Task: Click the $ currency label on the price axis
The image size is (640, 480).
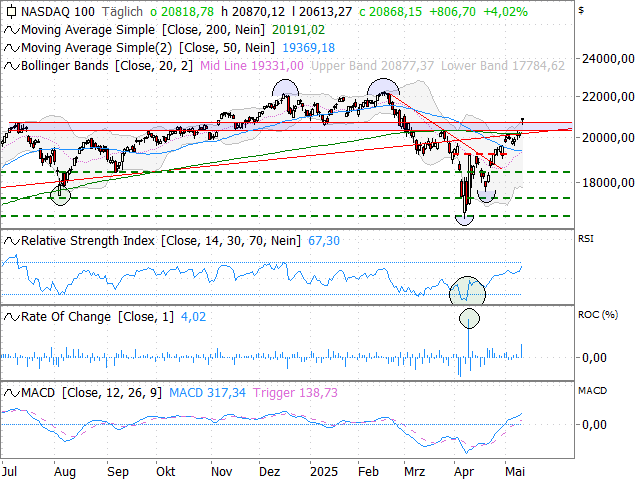Action: 581,10
